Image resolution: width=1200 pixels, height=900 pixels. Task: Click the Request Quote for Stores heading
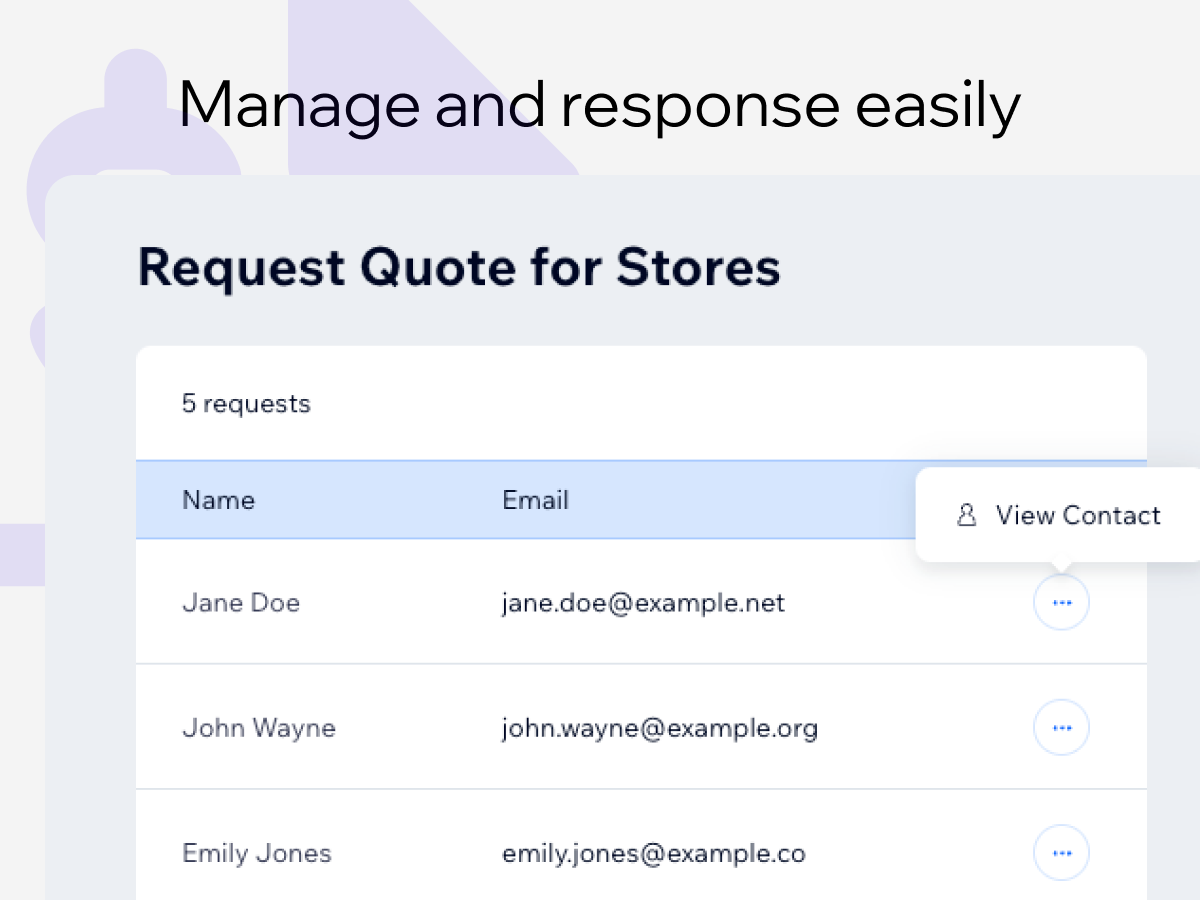coord(459,268)
